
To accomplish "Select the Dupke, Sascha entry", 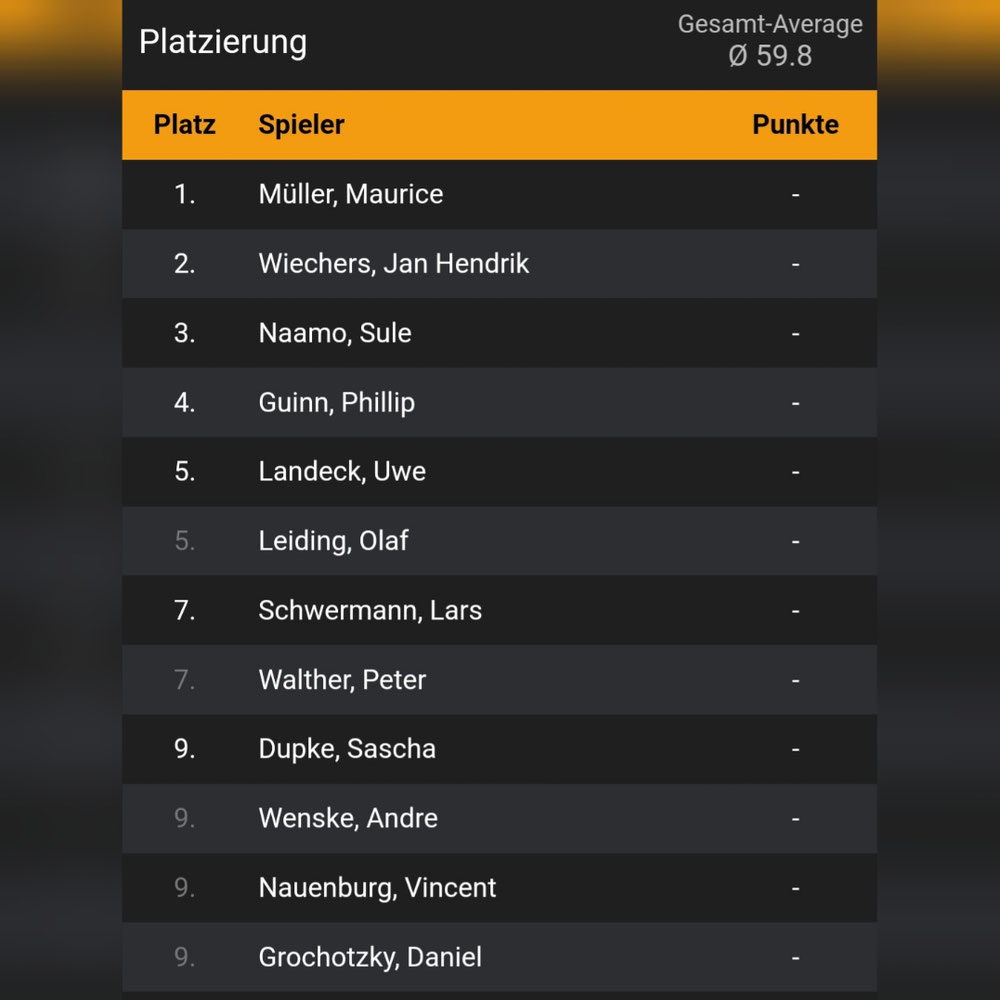I will coord(499,749).
